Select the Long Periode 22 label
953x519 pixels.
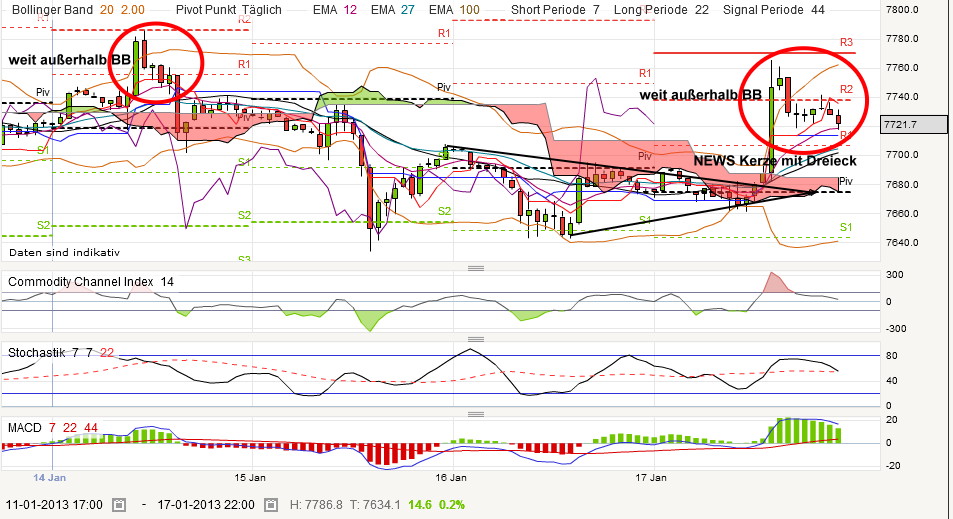661,10
